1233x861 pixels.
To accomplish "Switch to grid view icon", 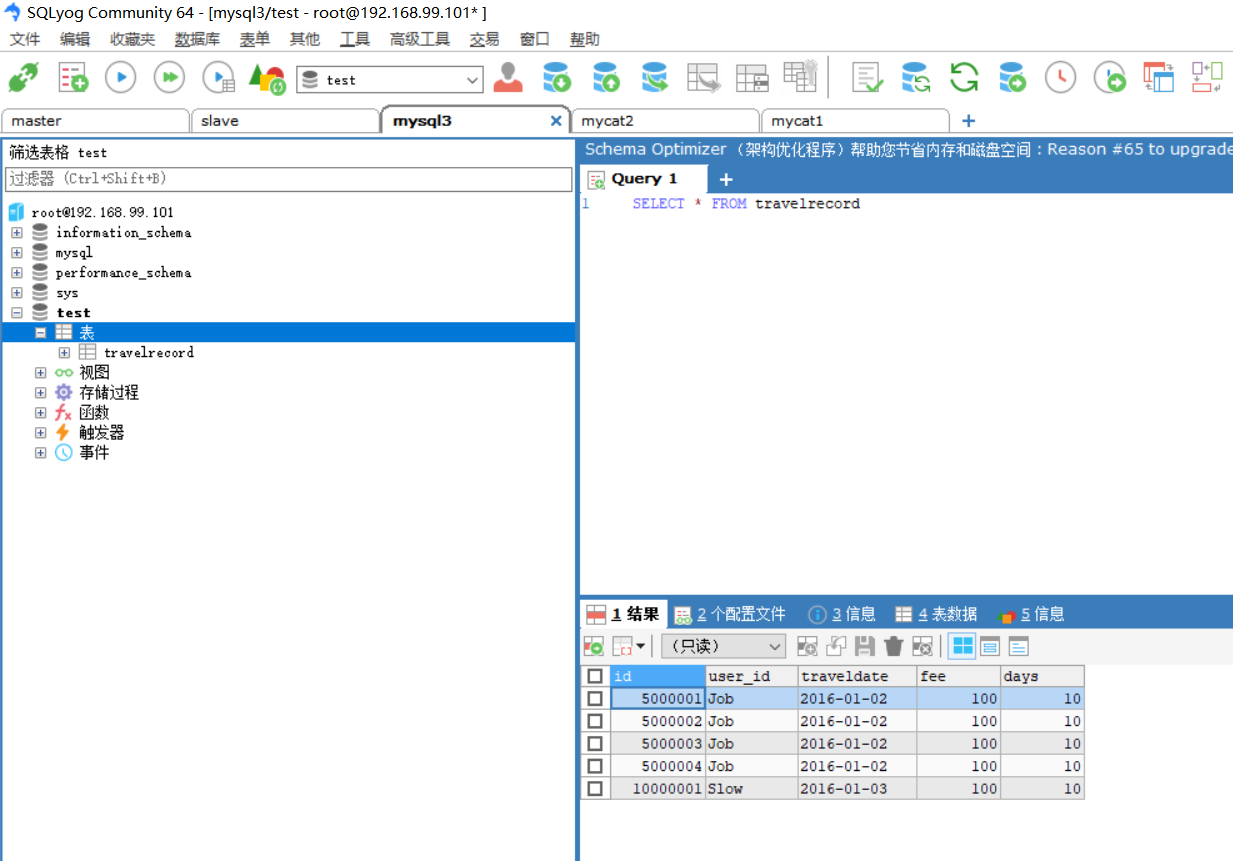I will 962,646.
